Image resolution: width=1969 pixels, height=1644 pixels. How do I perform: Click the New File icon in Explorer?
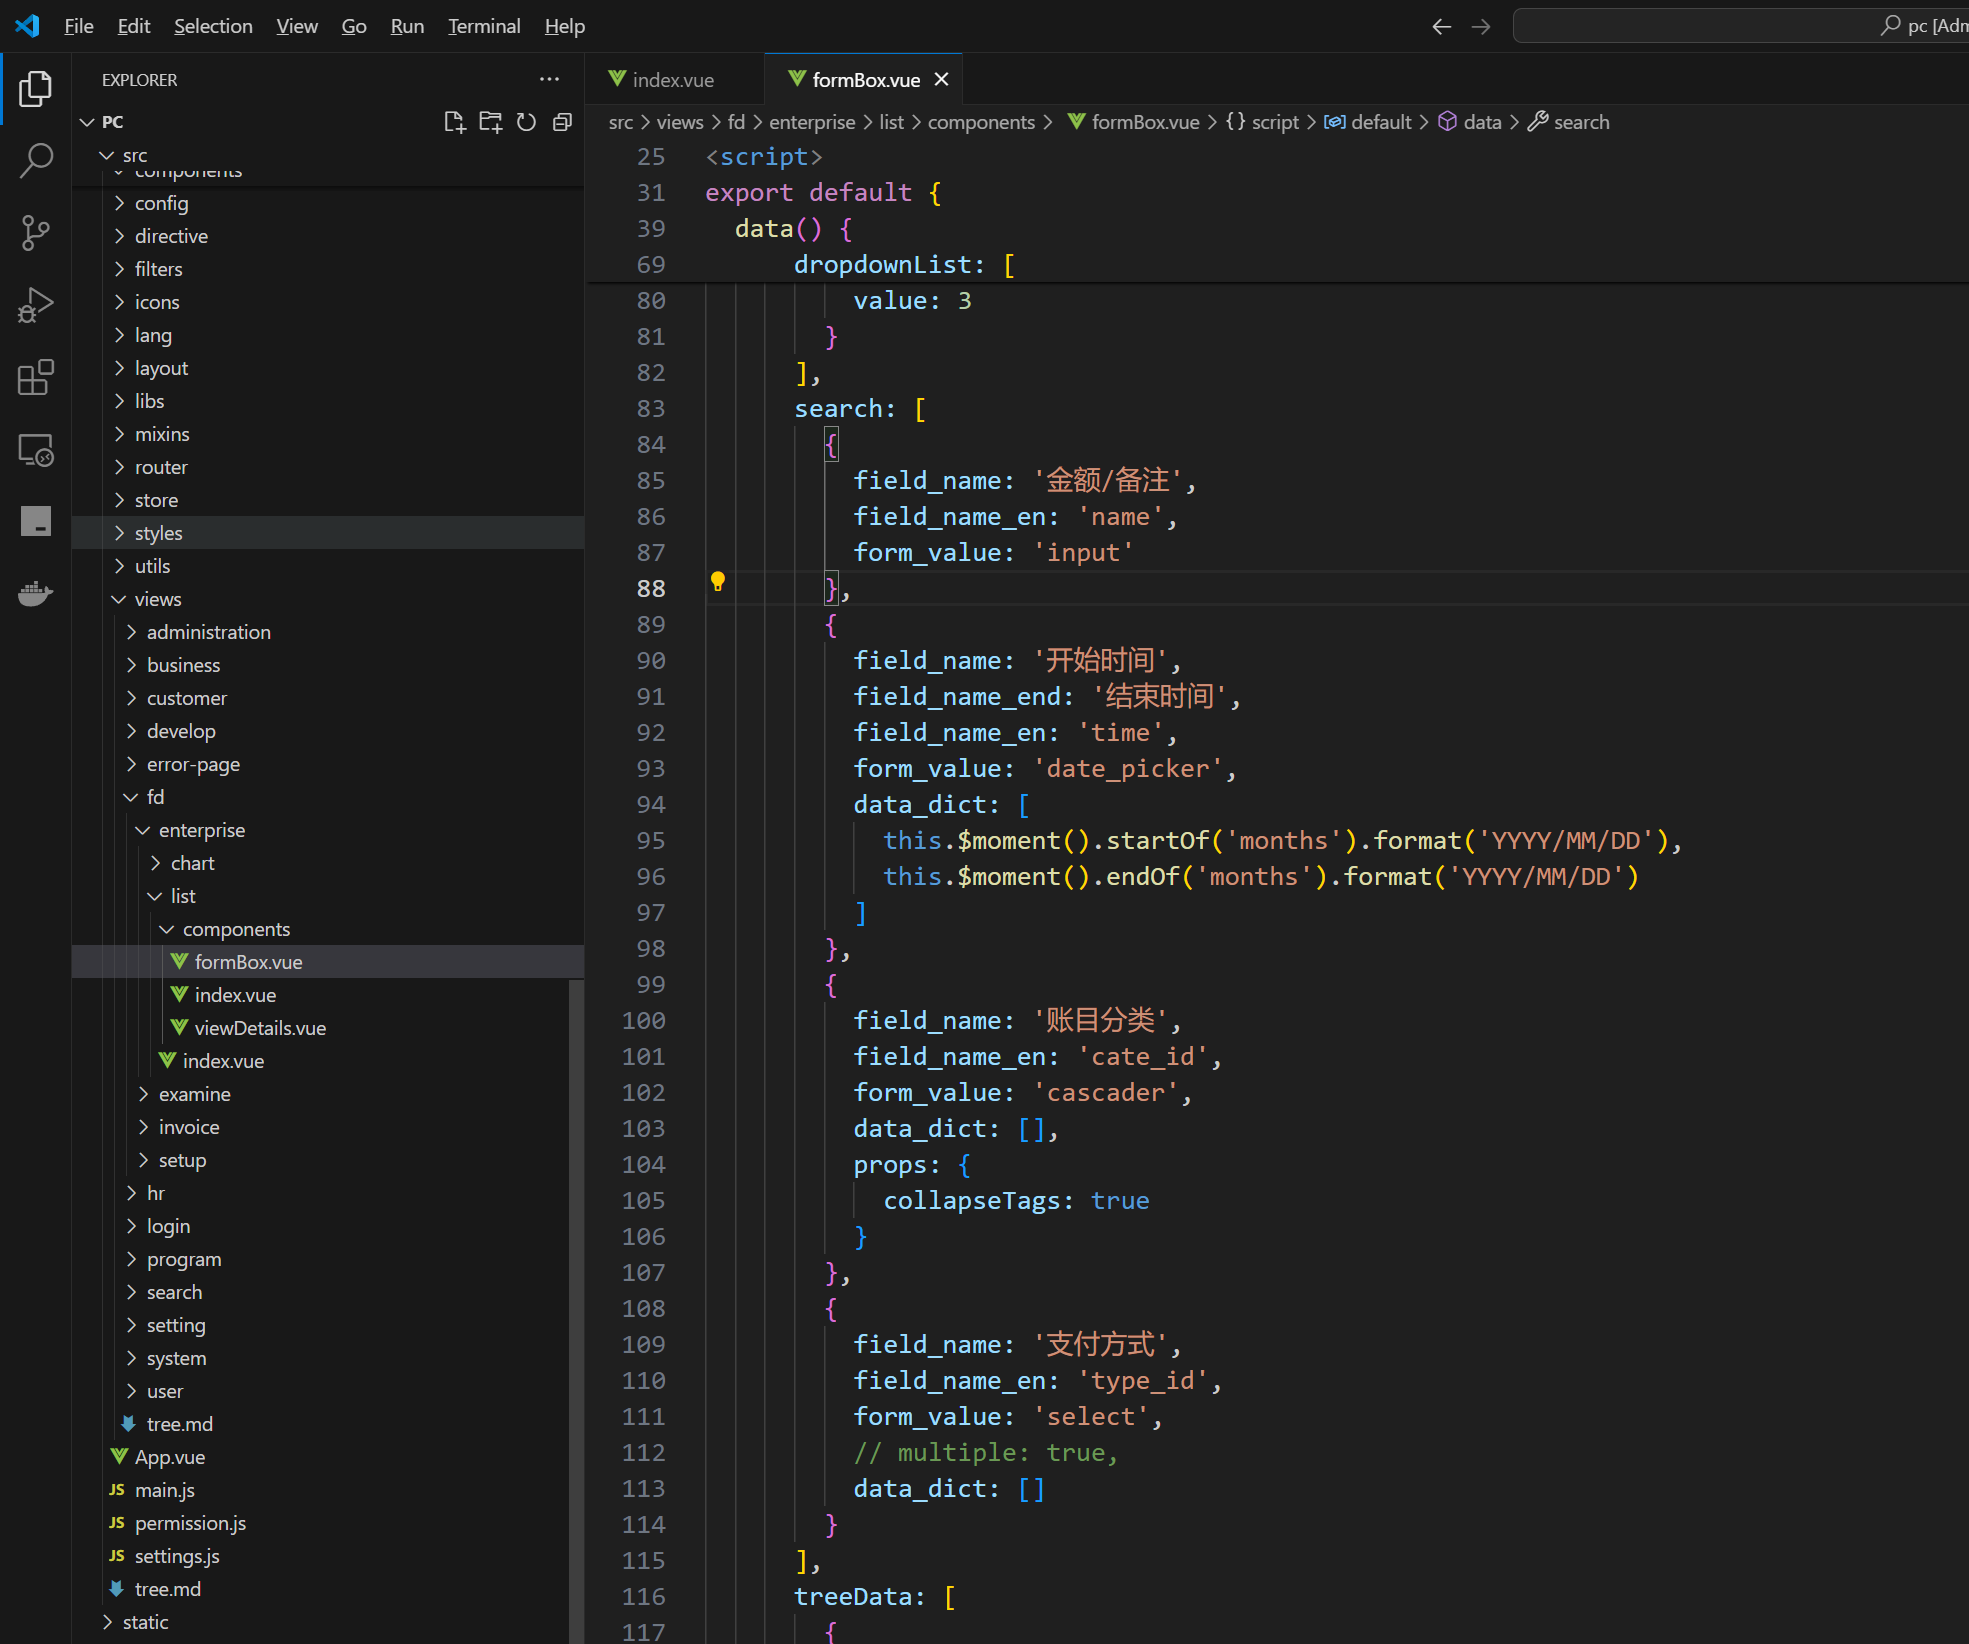click(x=454, y=122)
